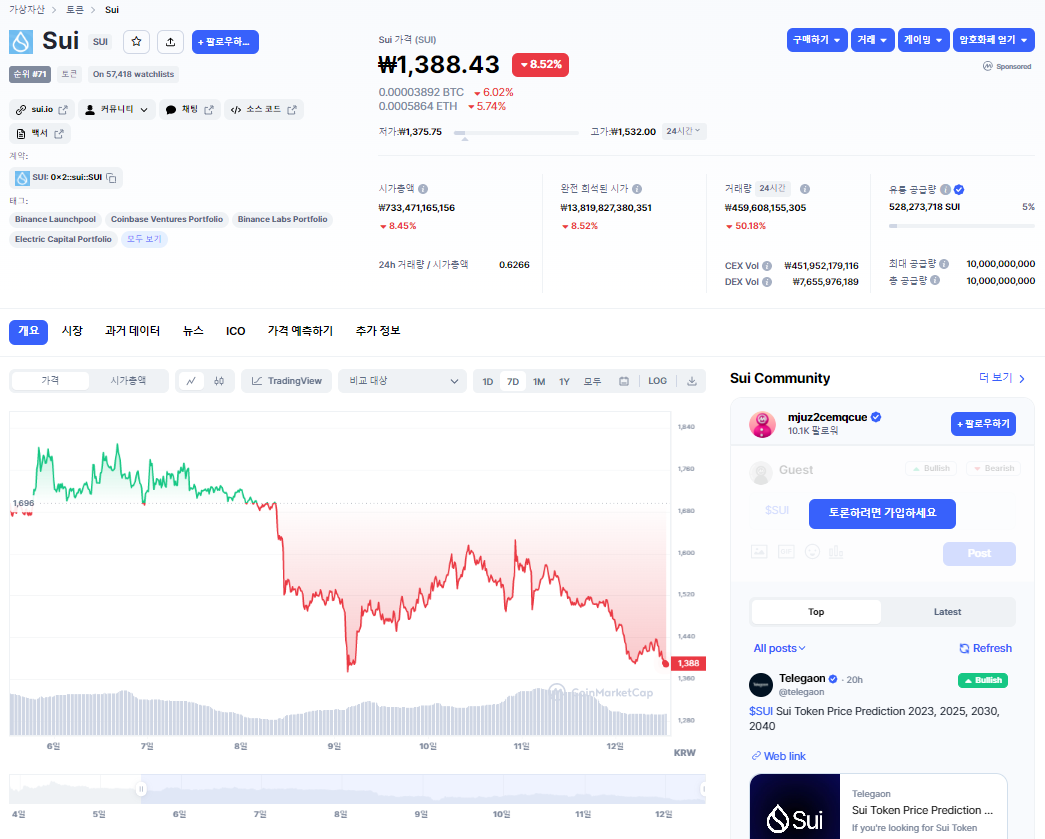
Task: Click the verified checkmark by 유통 공급량
Action: (x=959, y=189)
